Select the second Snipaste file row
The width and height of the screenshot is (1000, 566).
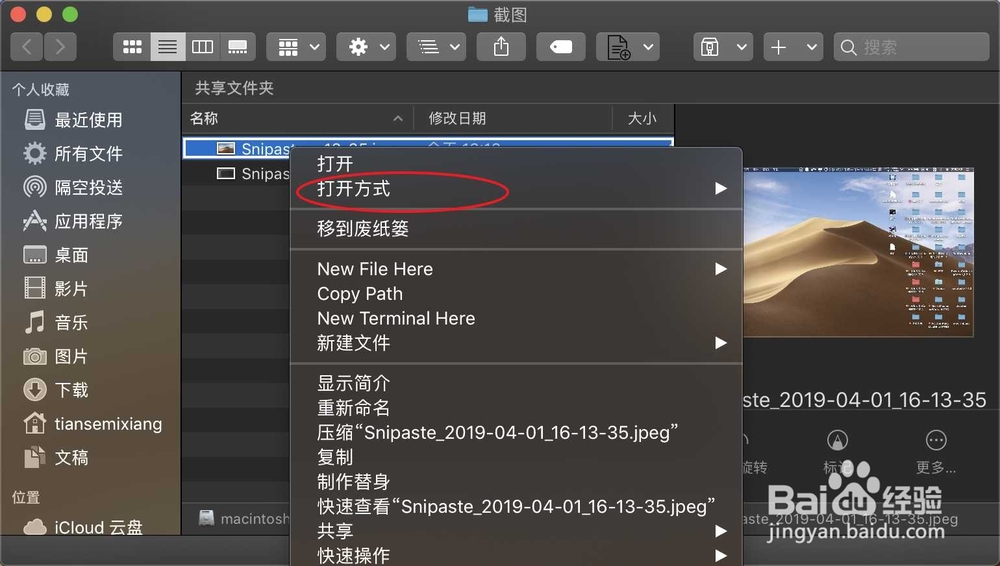237,174
